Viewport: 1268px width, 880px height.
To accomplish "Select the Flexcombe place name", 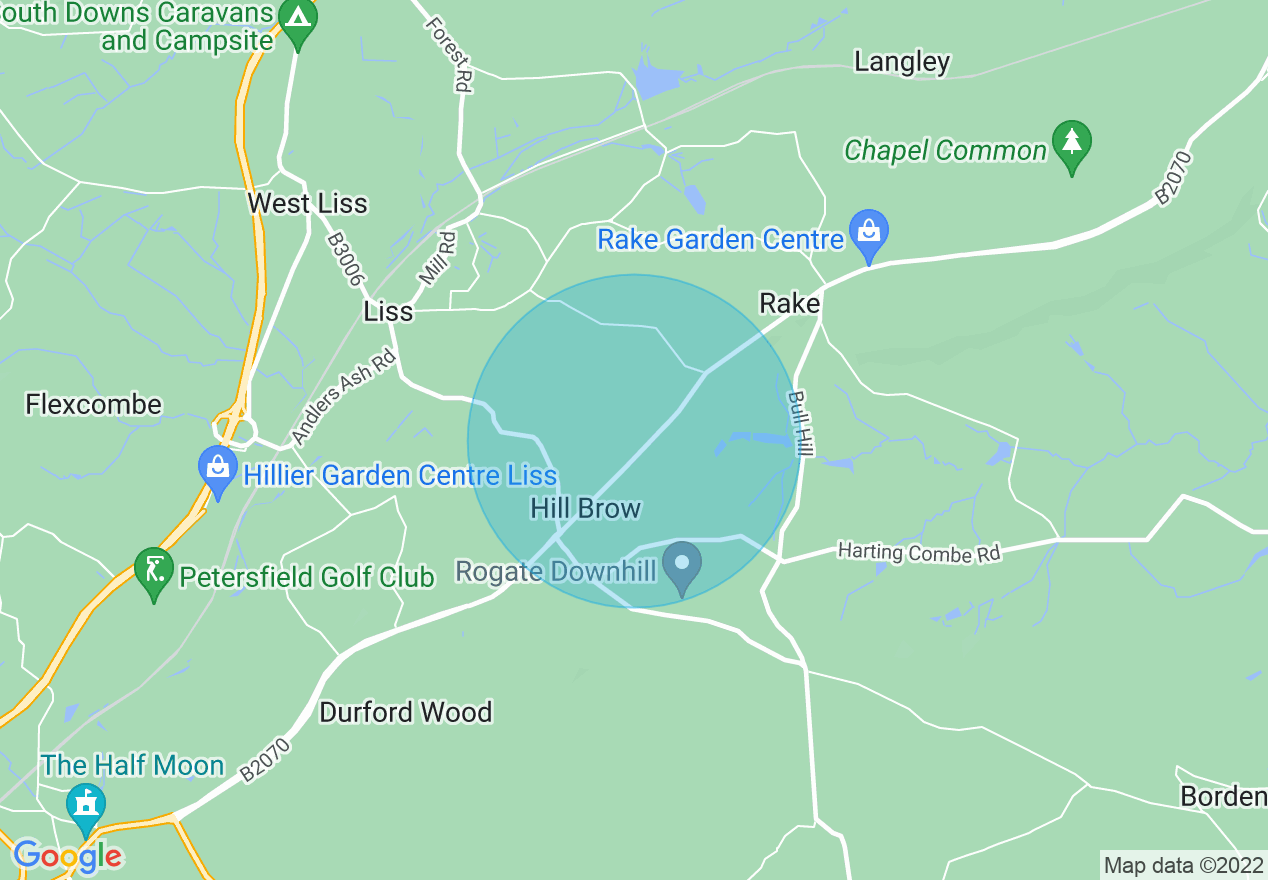I will [94, 405].
